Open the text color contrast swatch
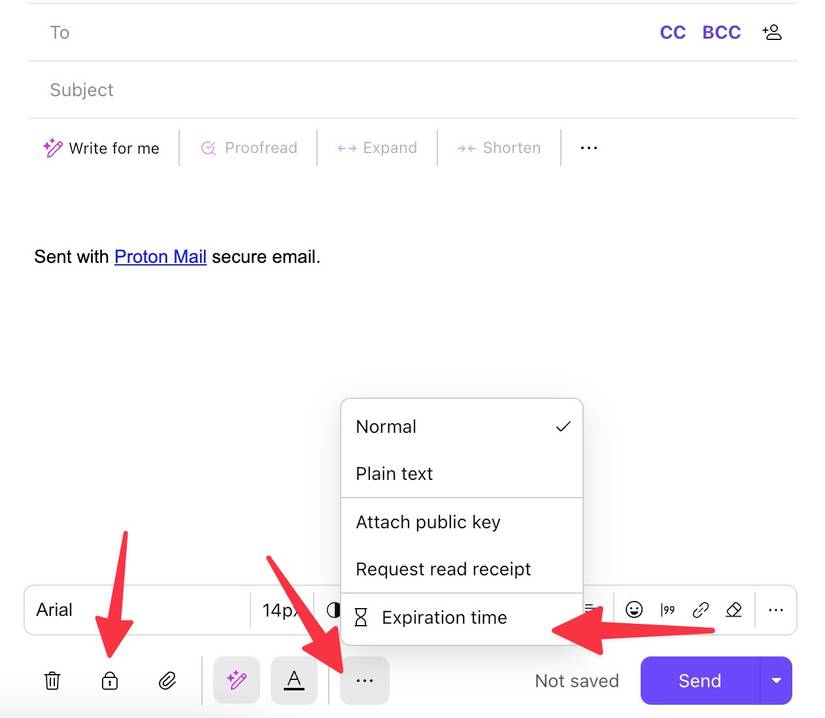Image resolution: width=825 pixels, height=718 pixels. [x=332, y=609]
